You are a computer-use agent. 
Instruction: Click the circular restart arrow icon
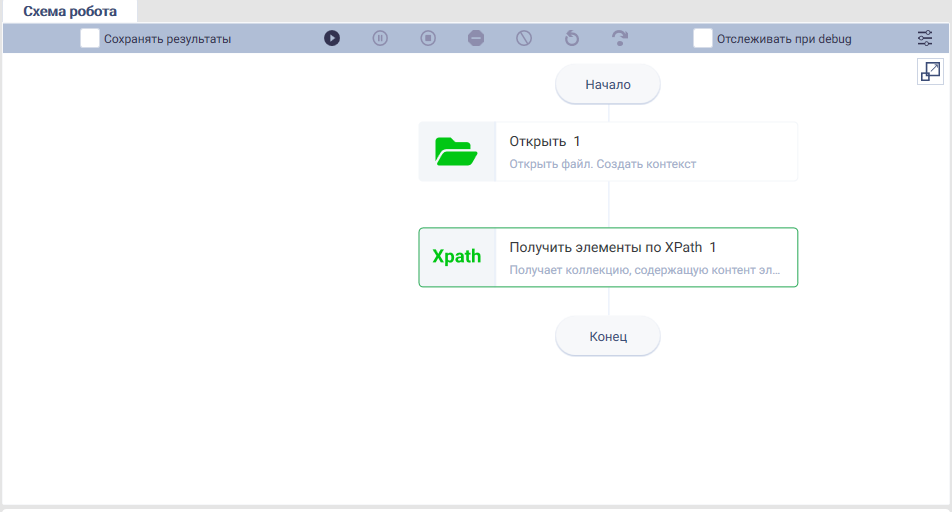pyautogui.click(x=572, y=38)
